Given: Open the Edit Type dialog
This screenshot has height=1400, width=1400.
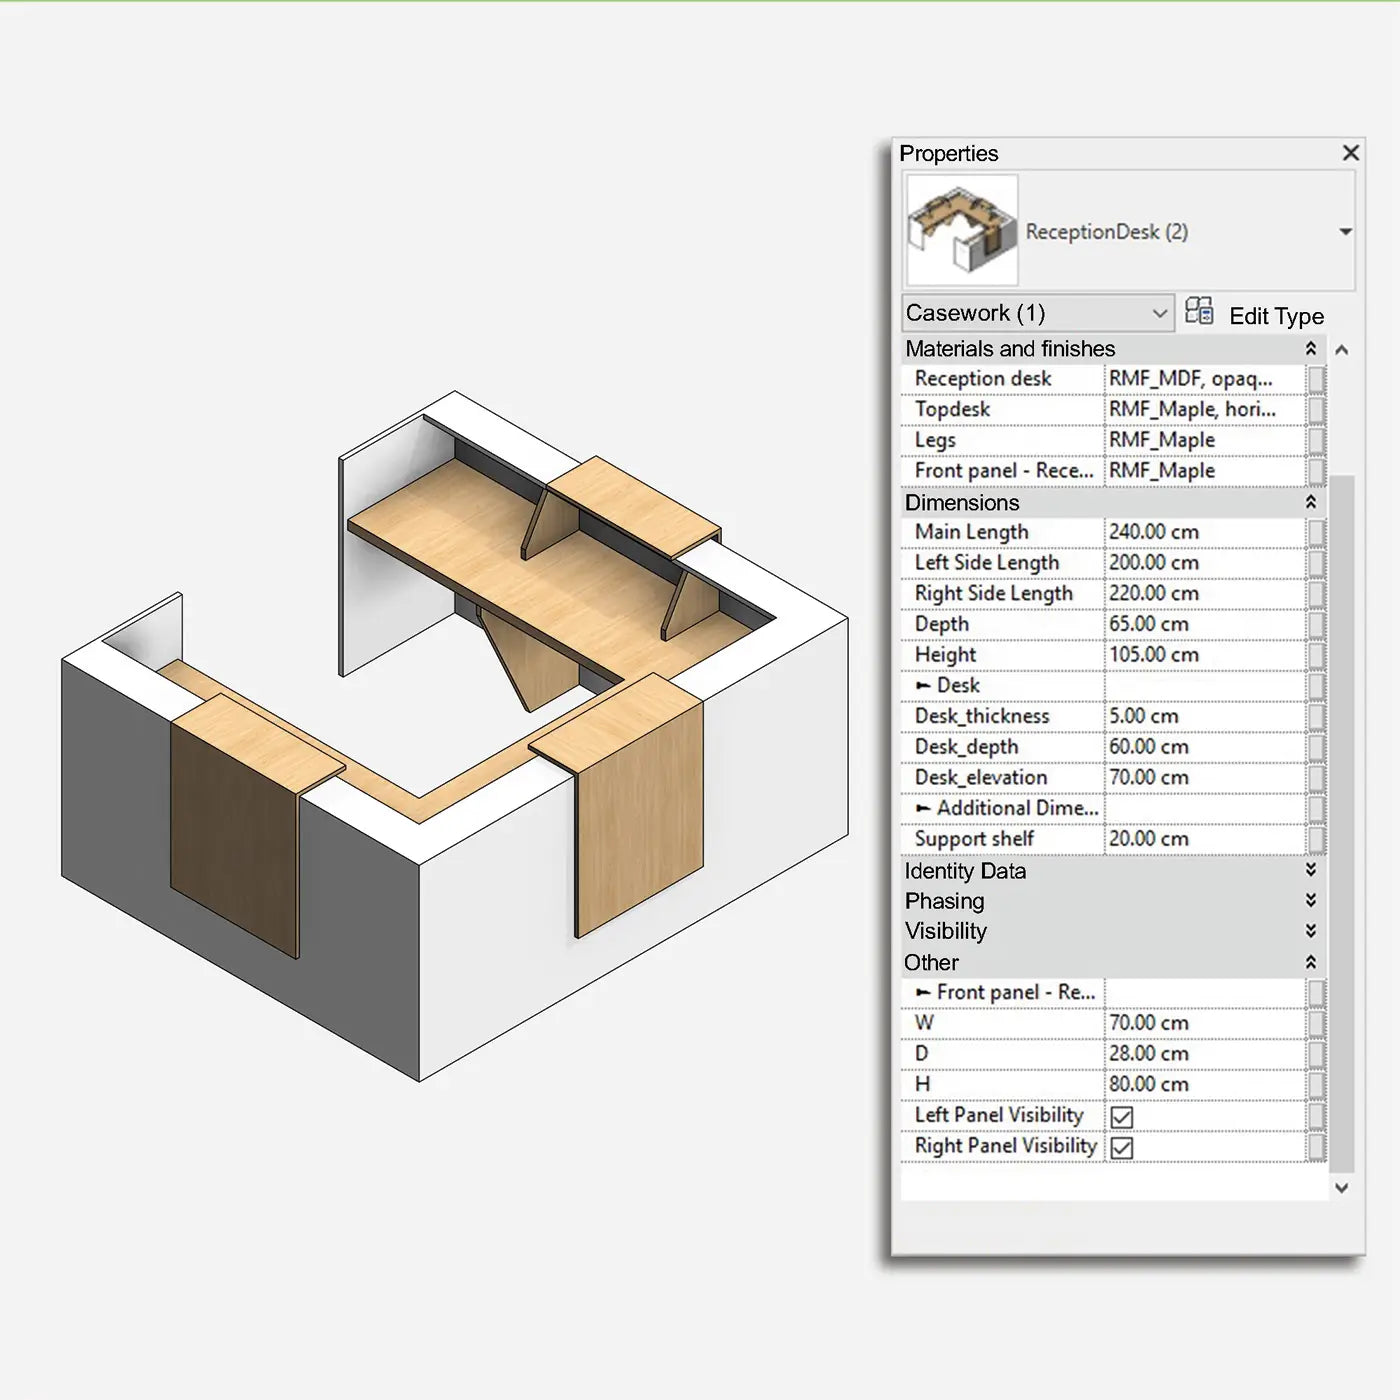Looking at the screenshot, I should pos(1278,315).
